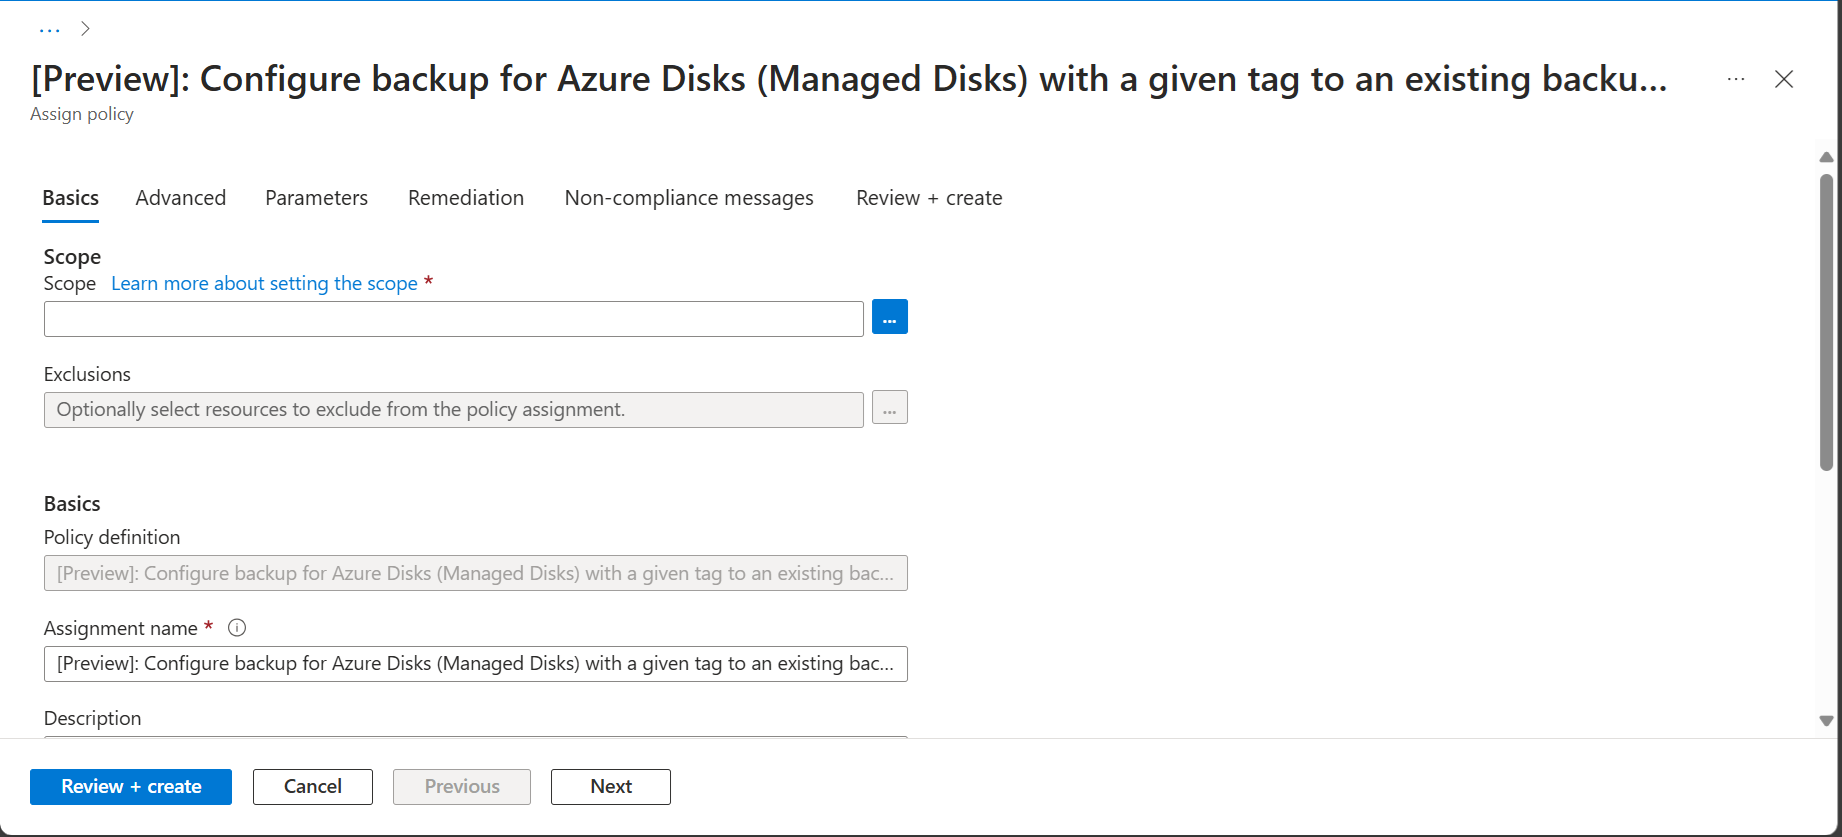Click the Next button
1842x837 pixels.
(611, 787)
